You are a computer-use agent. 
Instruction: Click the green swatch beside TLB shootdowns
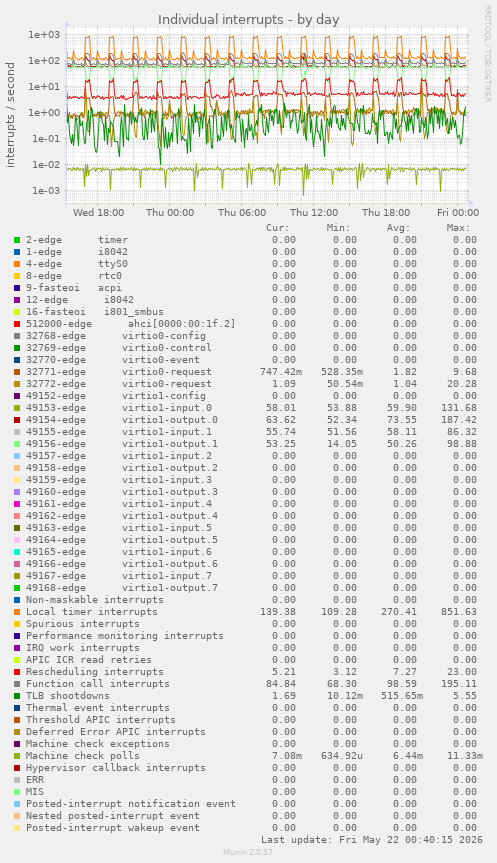pyautogui.click(x=17, y=696)
